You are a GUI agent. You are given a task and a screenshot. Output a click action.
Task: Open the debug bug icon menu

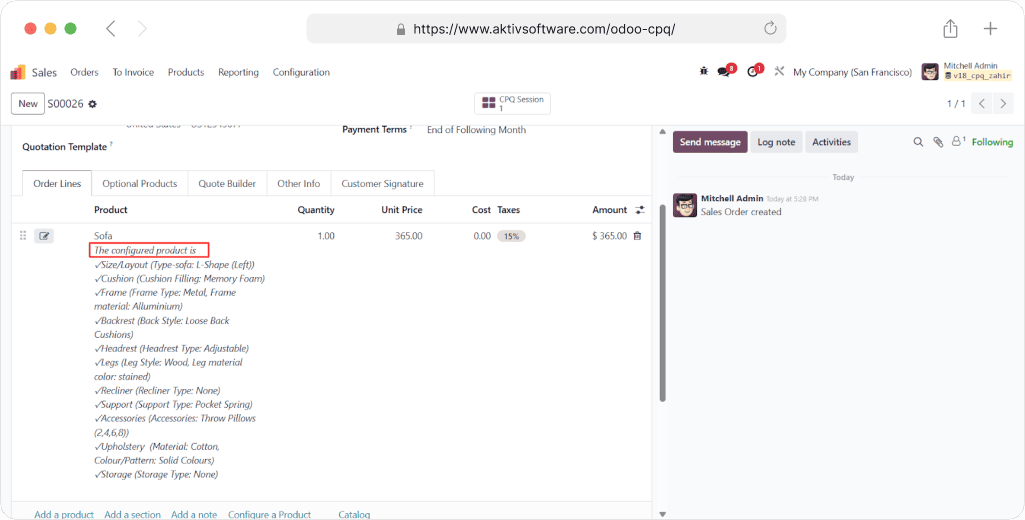(x=704, y=72)
